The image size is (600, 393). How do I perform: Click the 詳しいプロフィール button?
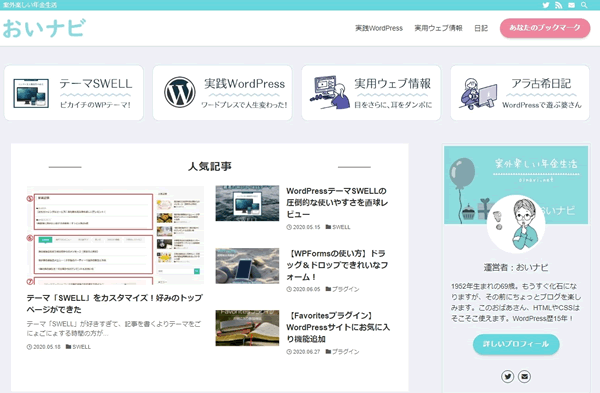516,344
